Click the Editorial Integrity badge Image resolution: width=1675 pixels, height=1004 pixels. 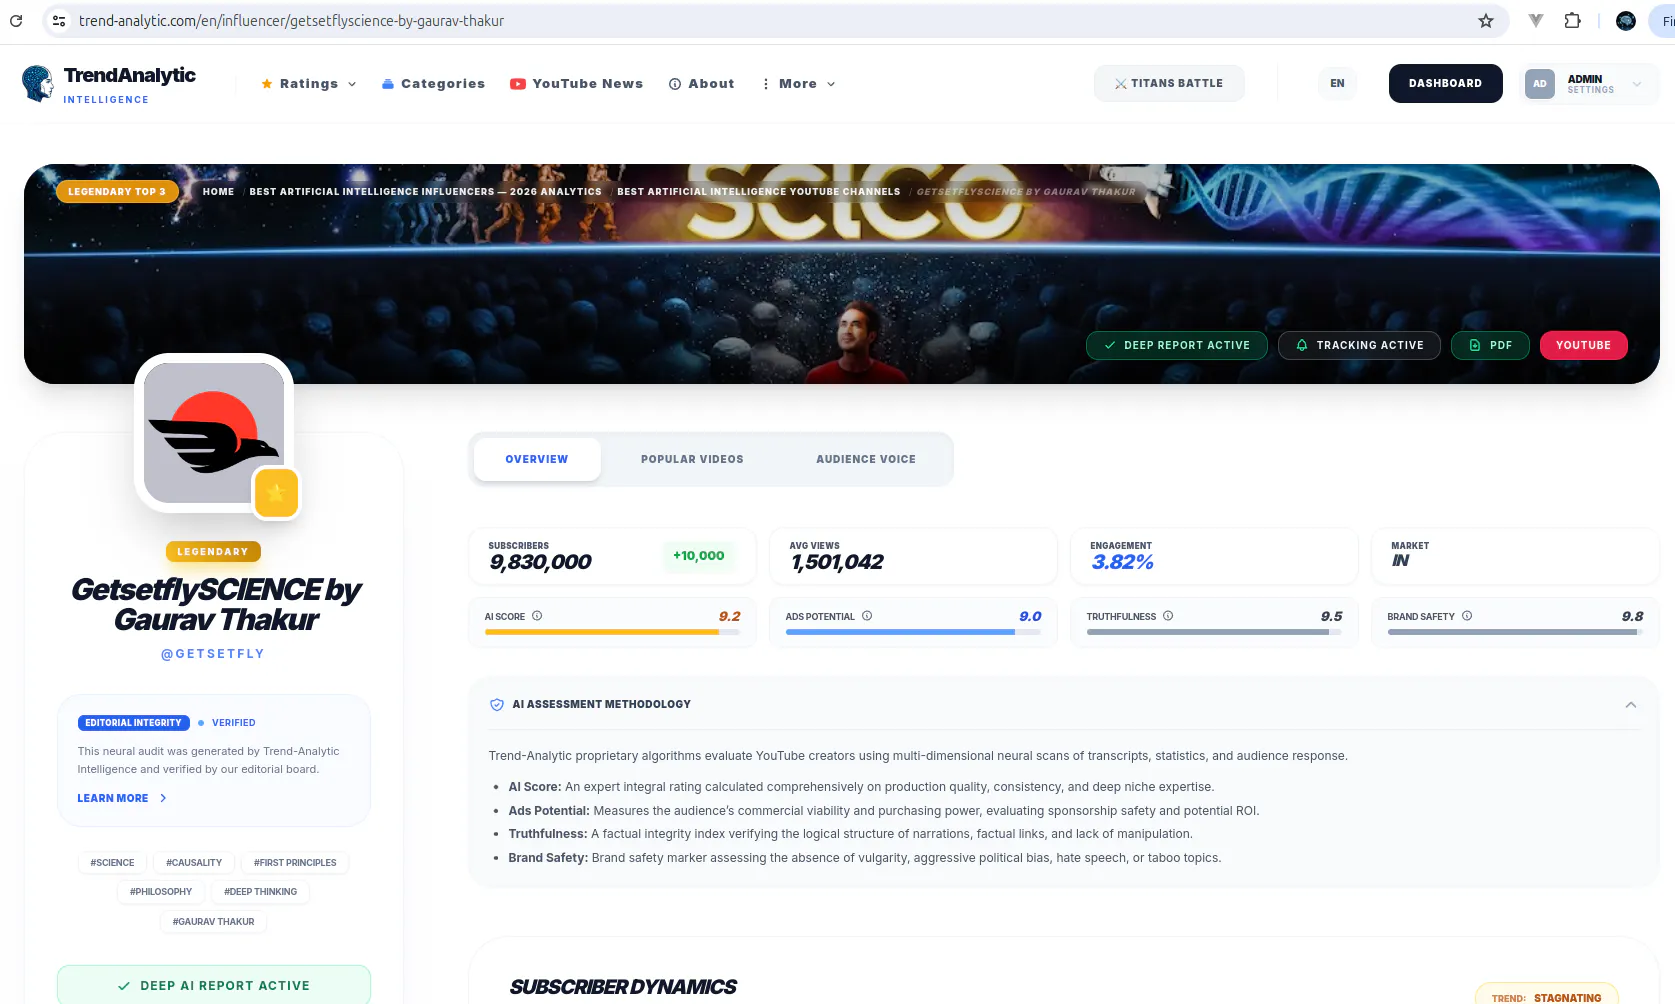click(x=134, y=722)
